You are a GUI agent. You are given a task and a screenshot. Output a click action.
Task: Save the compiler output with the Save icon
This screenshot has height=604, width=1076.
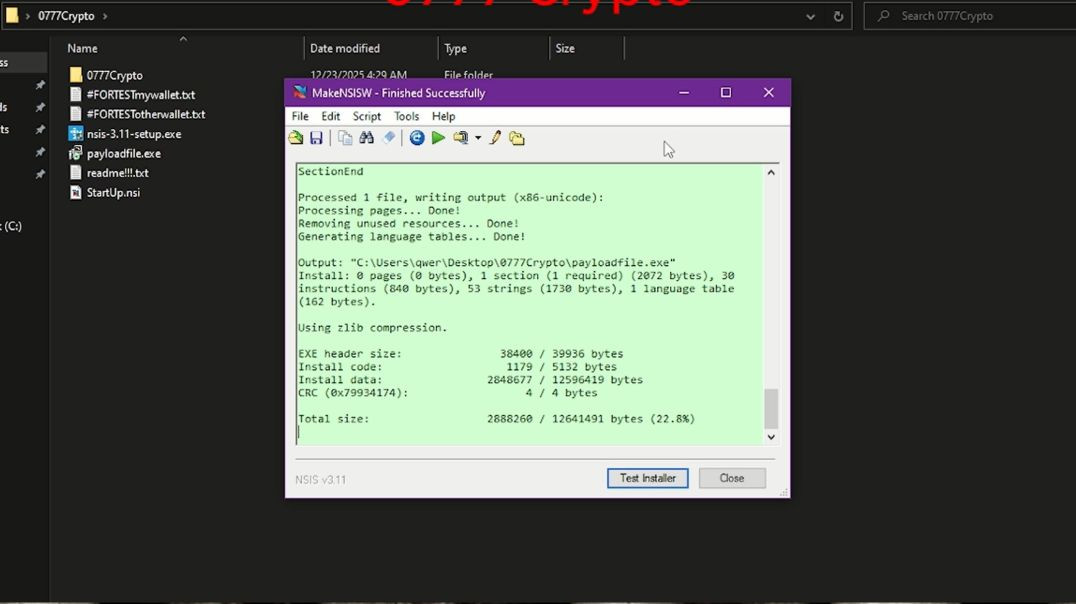point(318,138)
